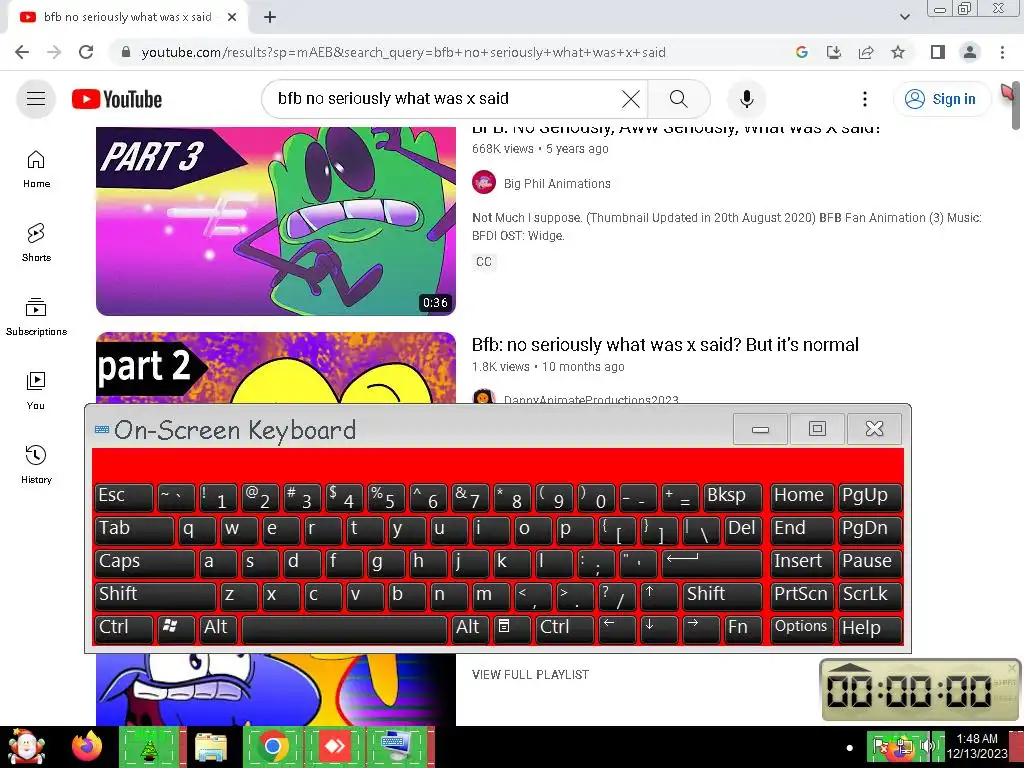This screenshot has height=768, width=1024.
Task: Click the YouTube search magnifier button
Action: coord(679,99)
